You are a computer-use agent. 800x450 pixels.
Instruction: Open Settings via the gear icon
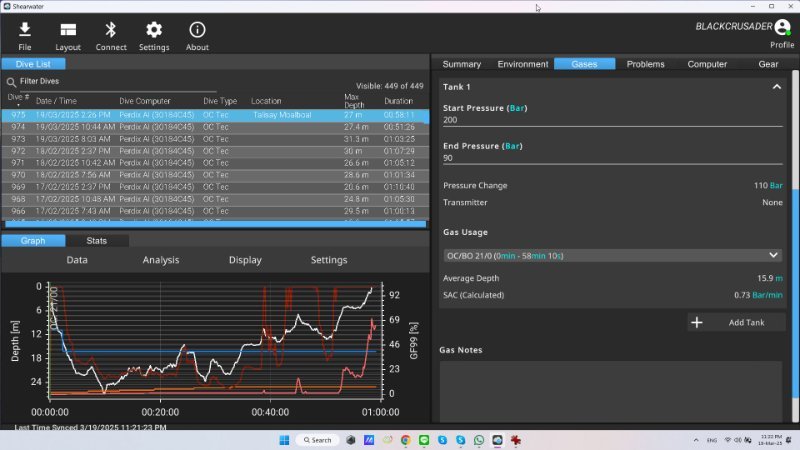pos(153,30)
